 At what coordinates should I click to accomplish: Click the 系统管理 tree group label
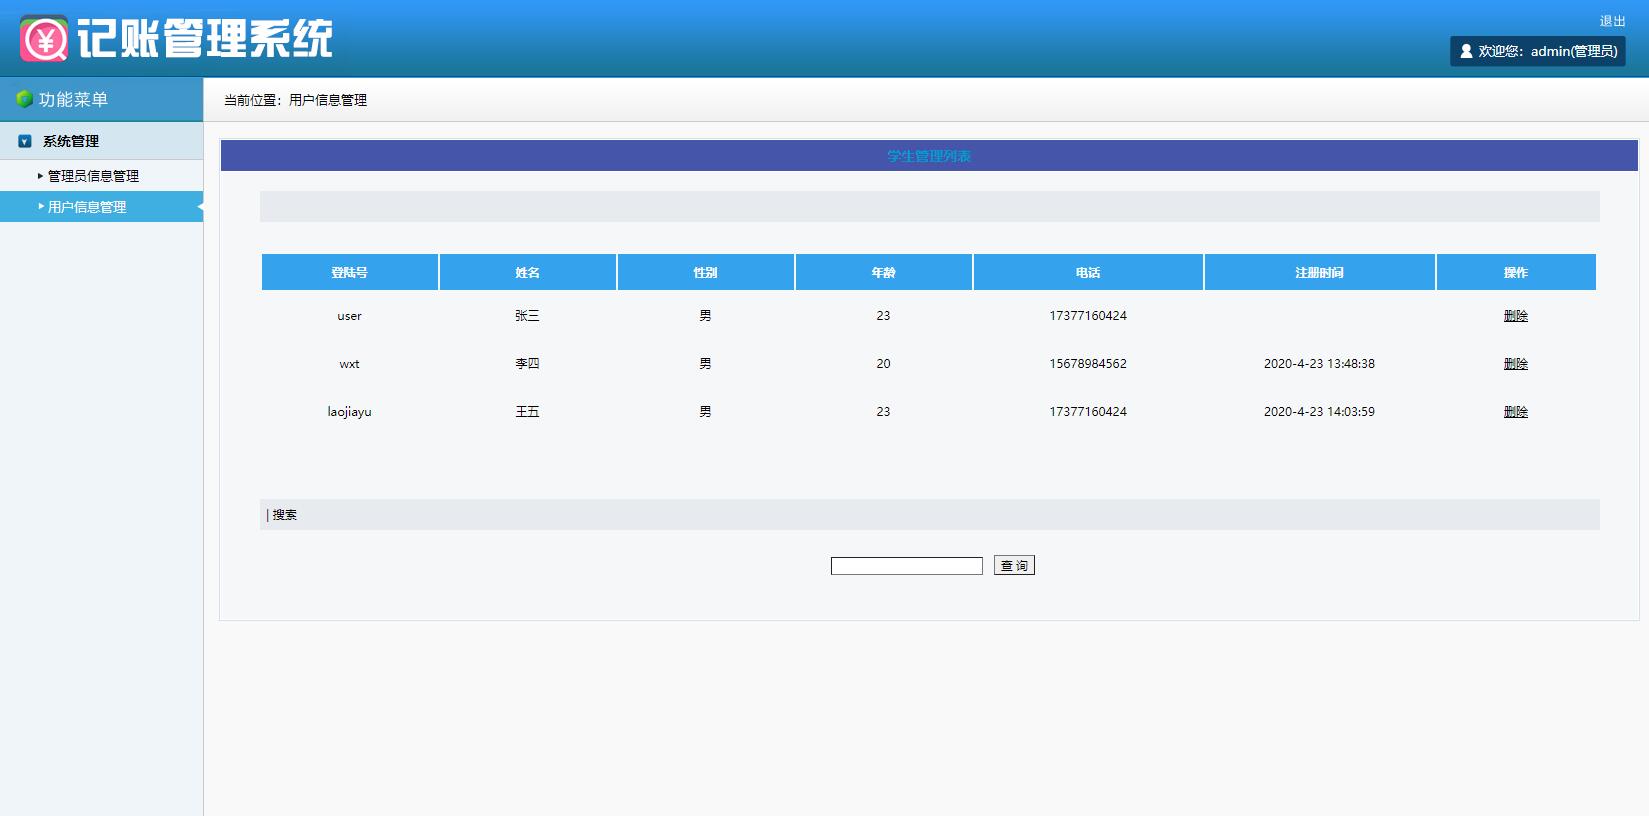tap(71, 142)
